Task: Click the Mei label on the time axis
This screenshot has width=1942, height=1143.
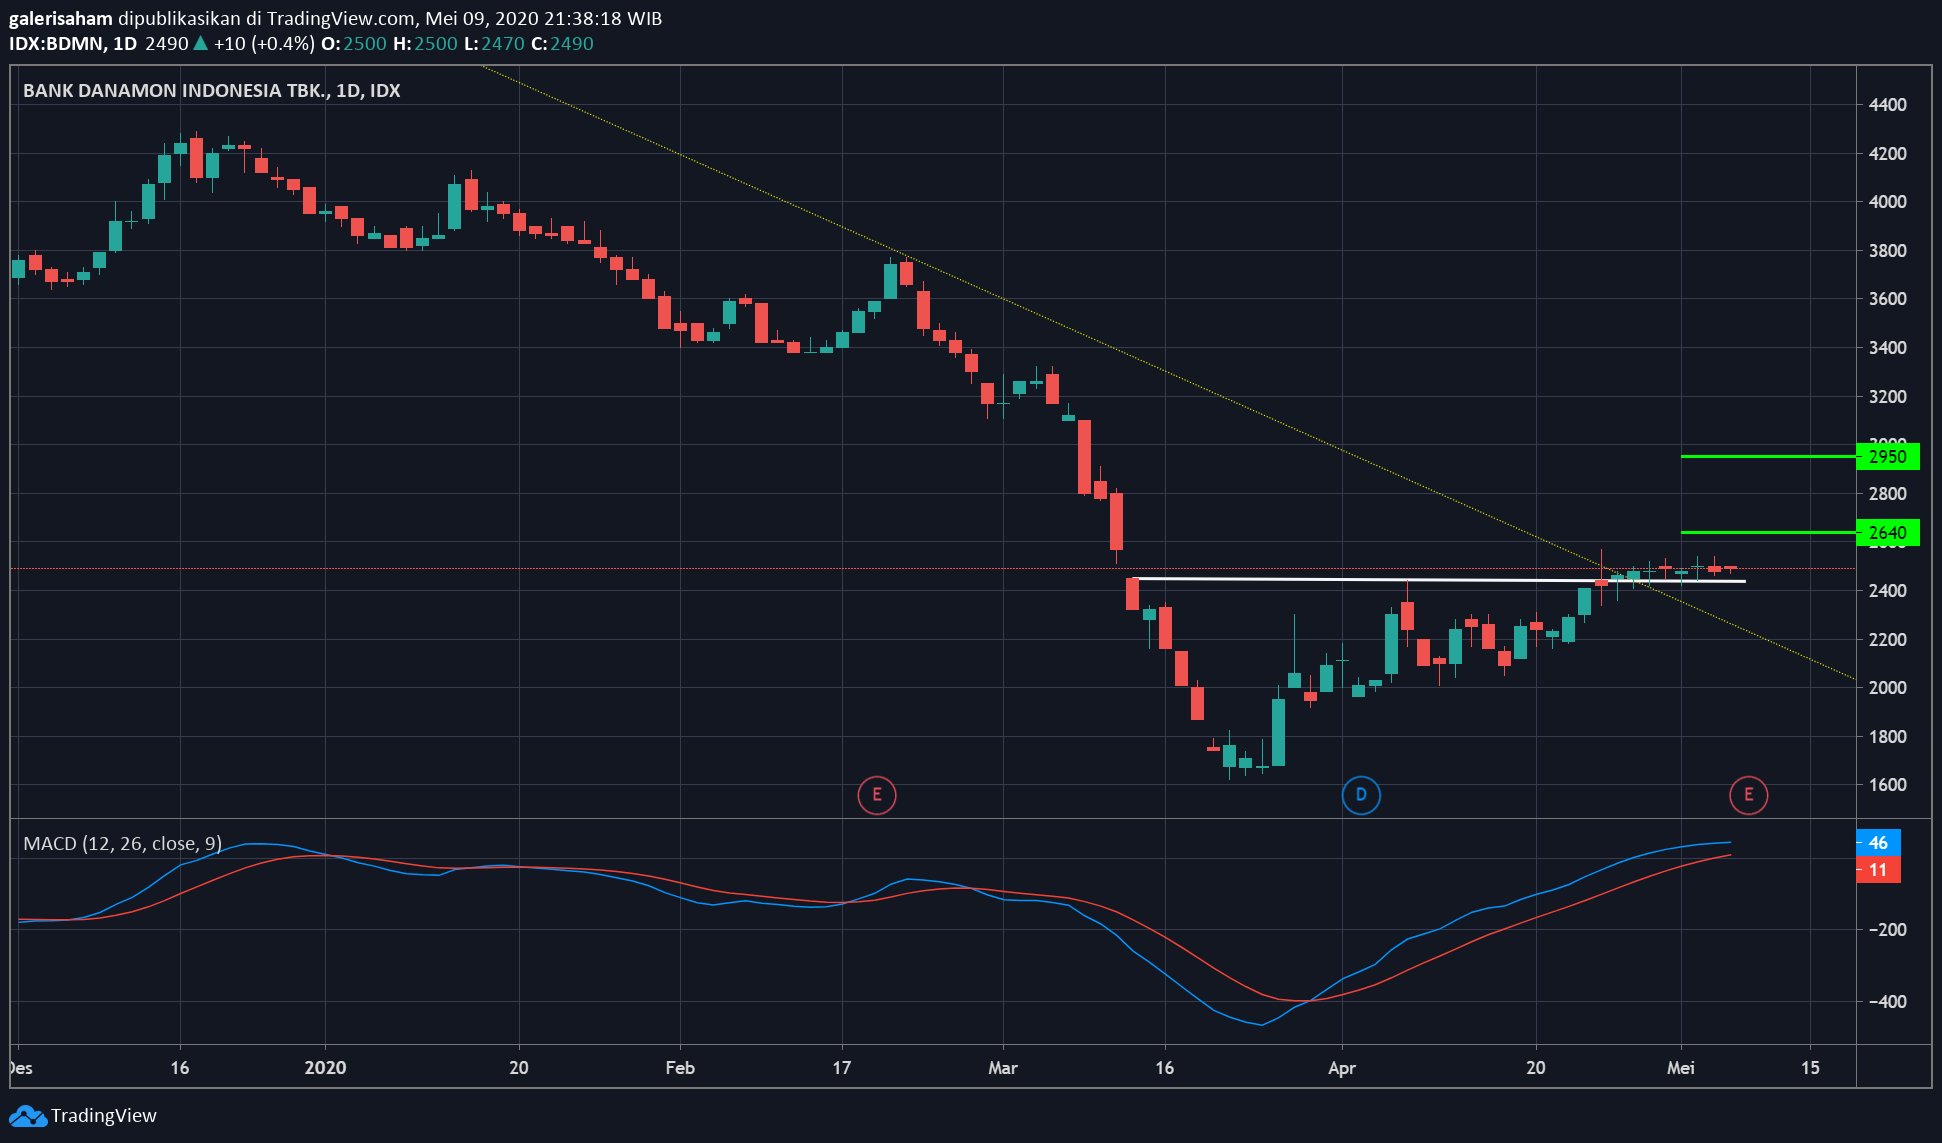Action: 1681,1067
